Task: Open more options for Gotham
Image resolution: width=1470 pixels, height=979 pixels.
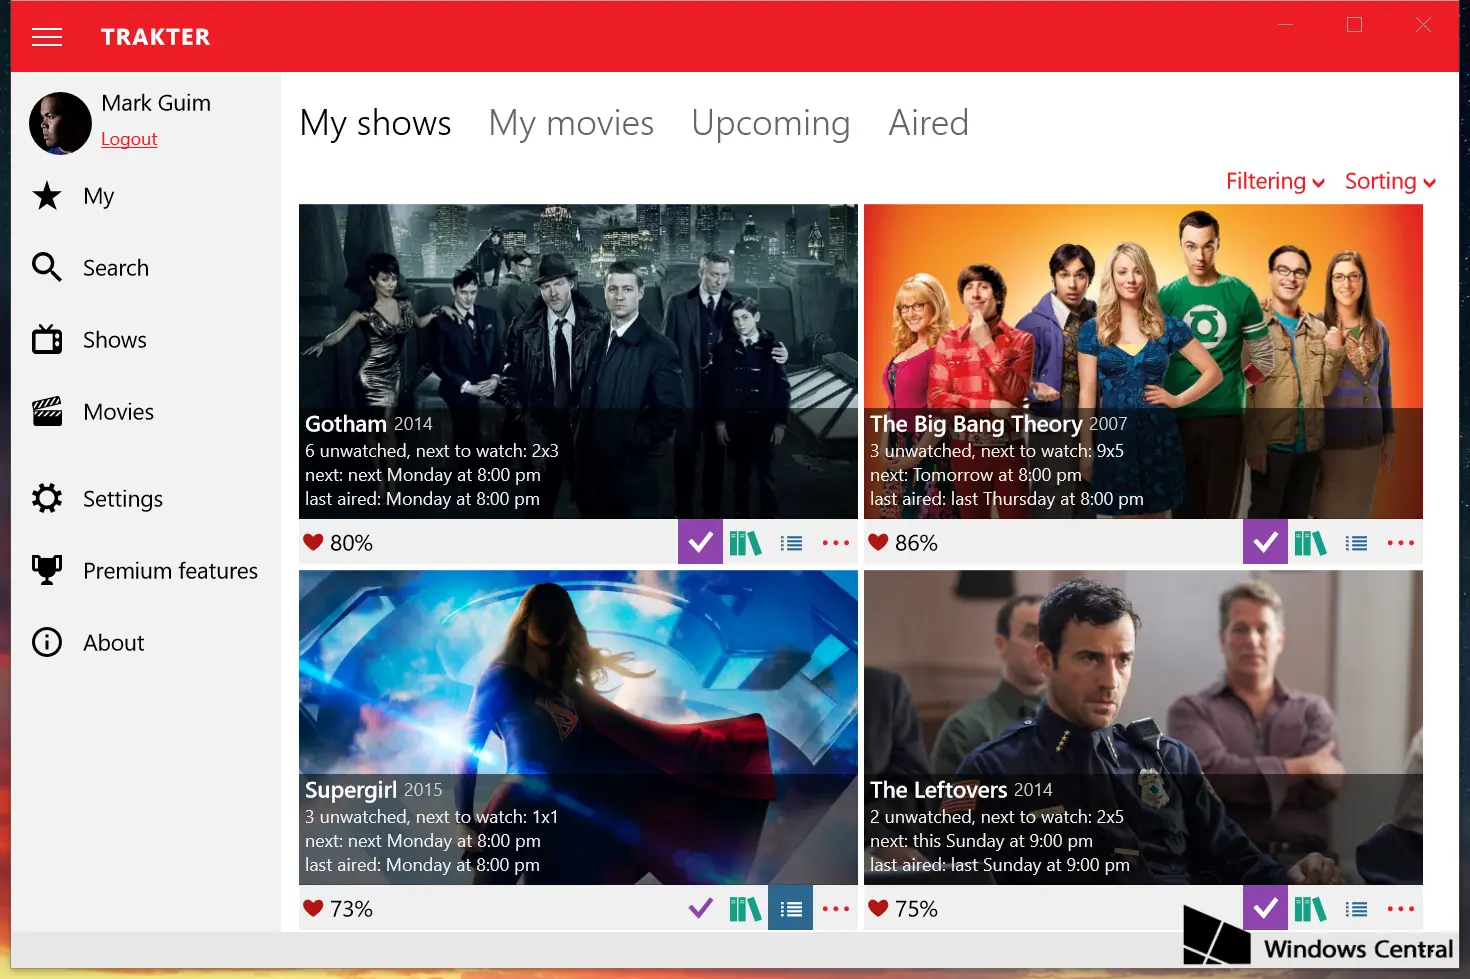Action: pos(836,543)
